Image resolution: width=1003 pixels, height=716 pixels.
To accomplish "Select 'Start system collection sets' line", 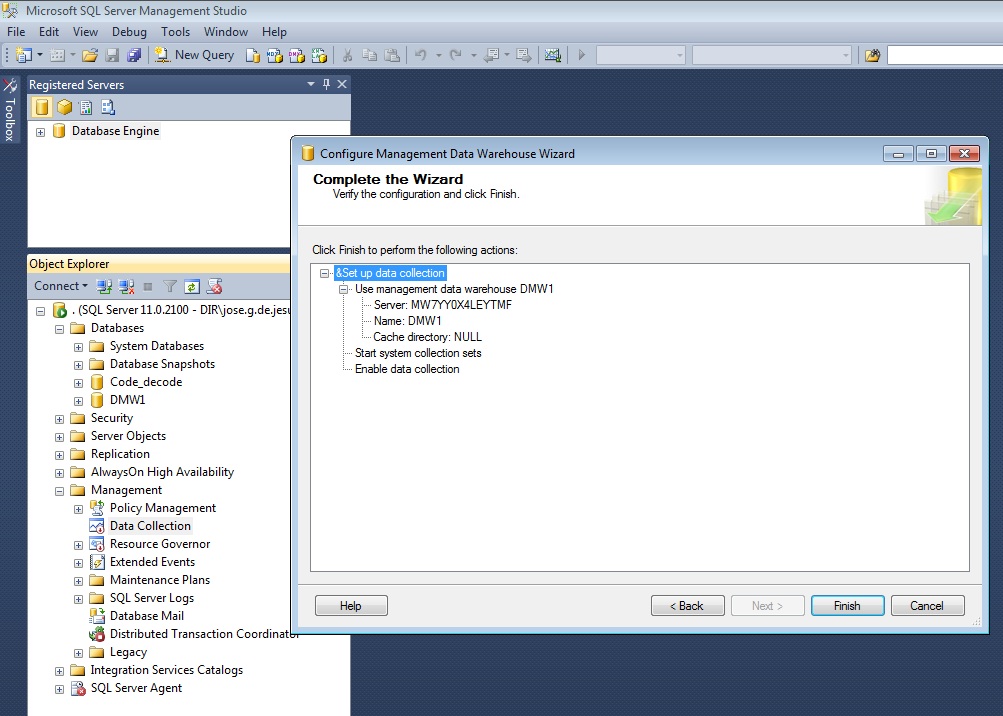I will [x=418, y=353].
